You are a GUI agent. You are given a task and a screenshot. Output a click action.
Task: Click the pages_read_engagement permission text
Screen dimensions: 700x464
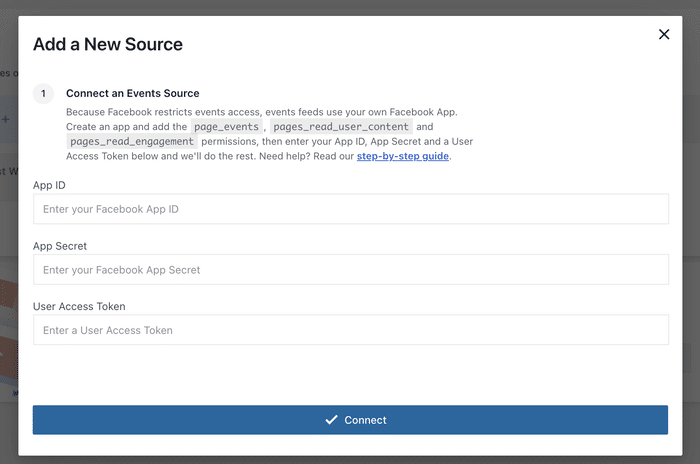coord(132,142)
